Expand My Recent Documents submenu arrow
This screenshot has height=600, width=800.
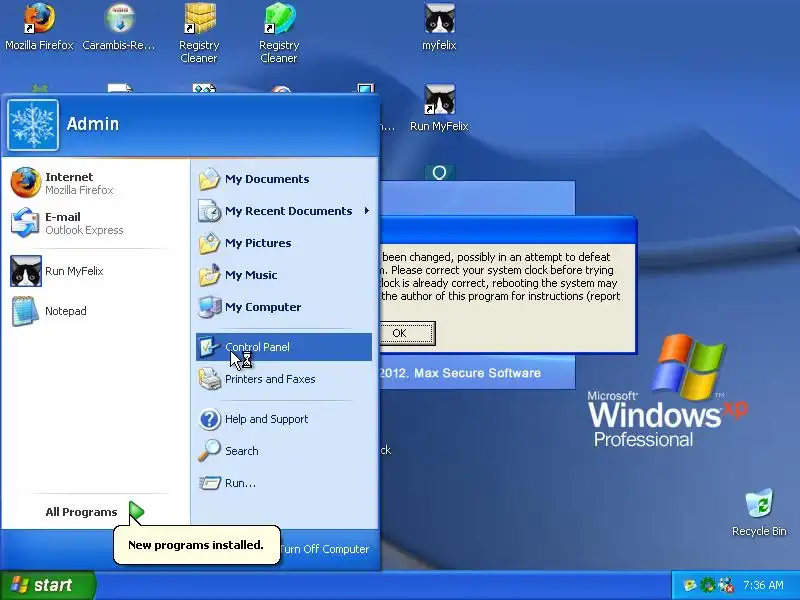(366, 211)
